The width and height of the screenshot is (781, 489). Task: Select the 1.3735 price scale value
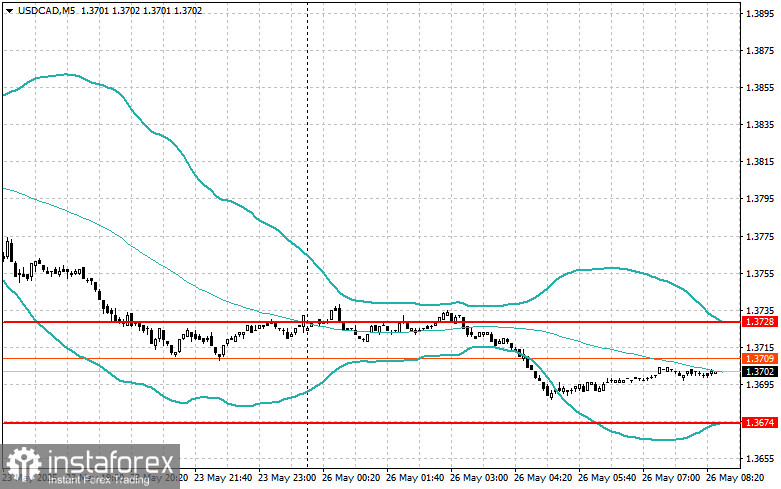[760, 311]
